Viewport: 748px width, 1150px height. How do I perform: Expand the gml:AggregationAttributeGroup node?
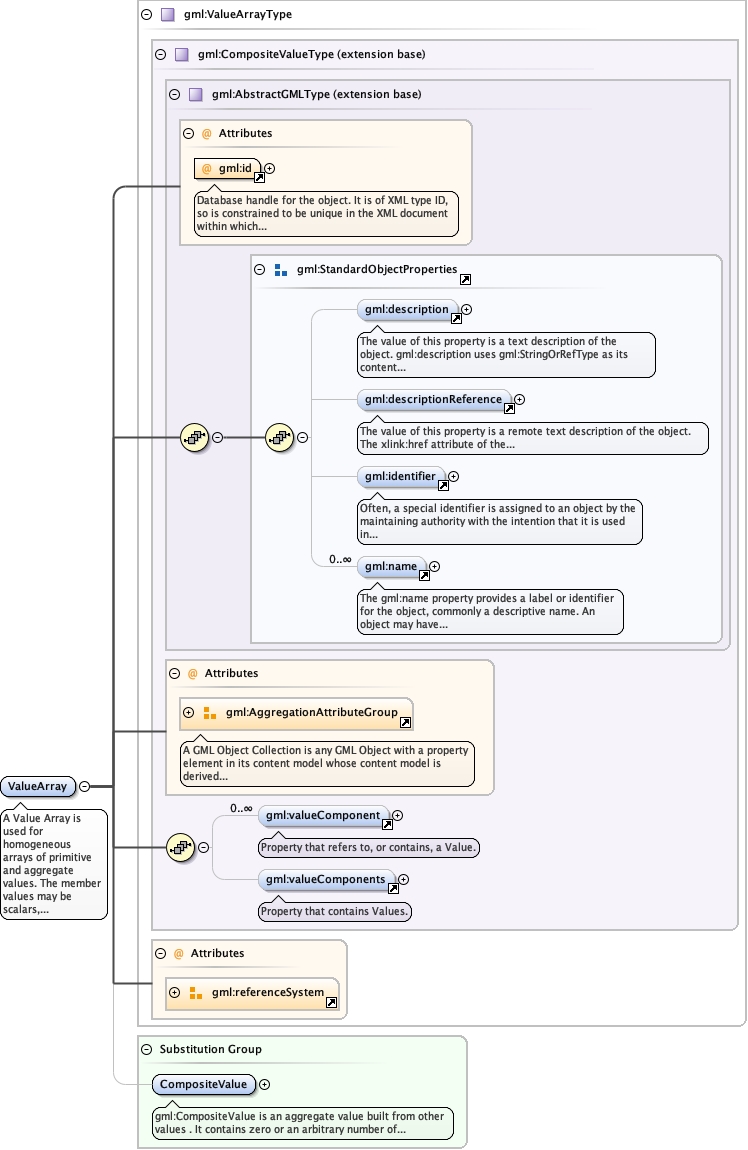pos(188,712)
